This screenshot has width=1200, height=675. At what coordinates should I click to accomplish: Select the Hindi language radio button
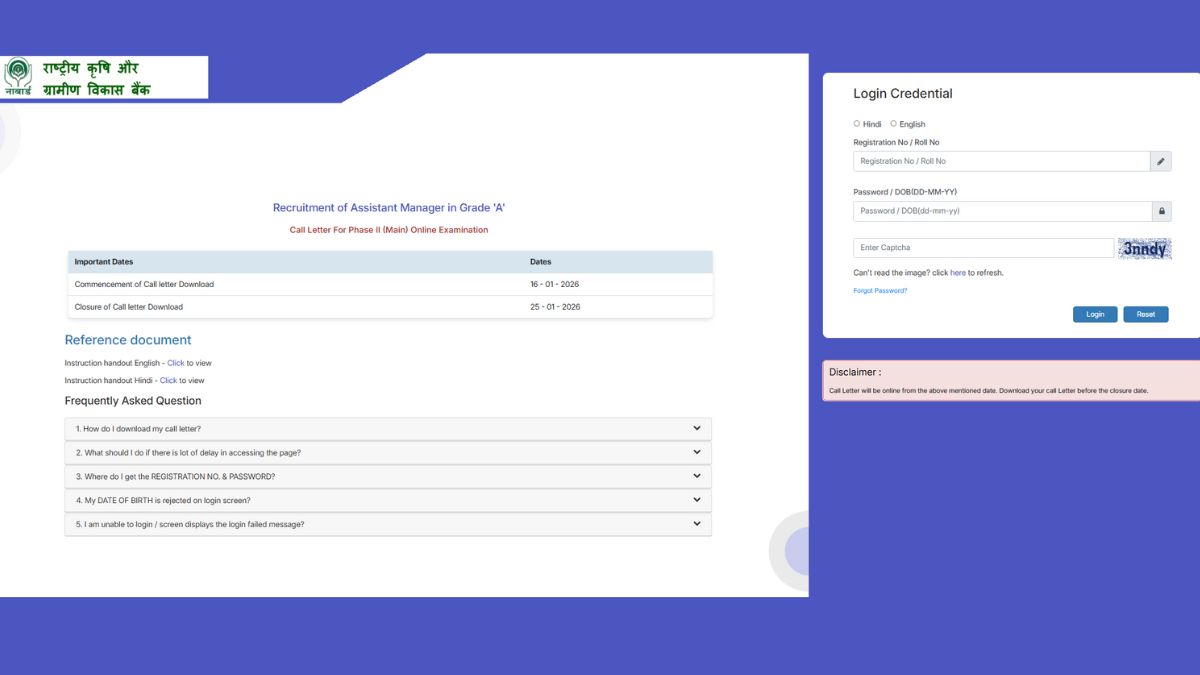(857, 124)
